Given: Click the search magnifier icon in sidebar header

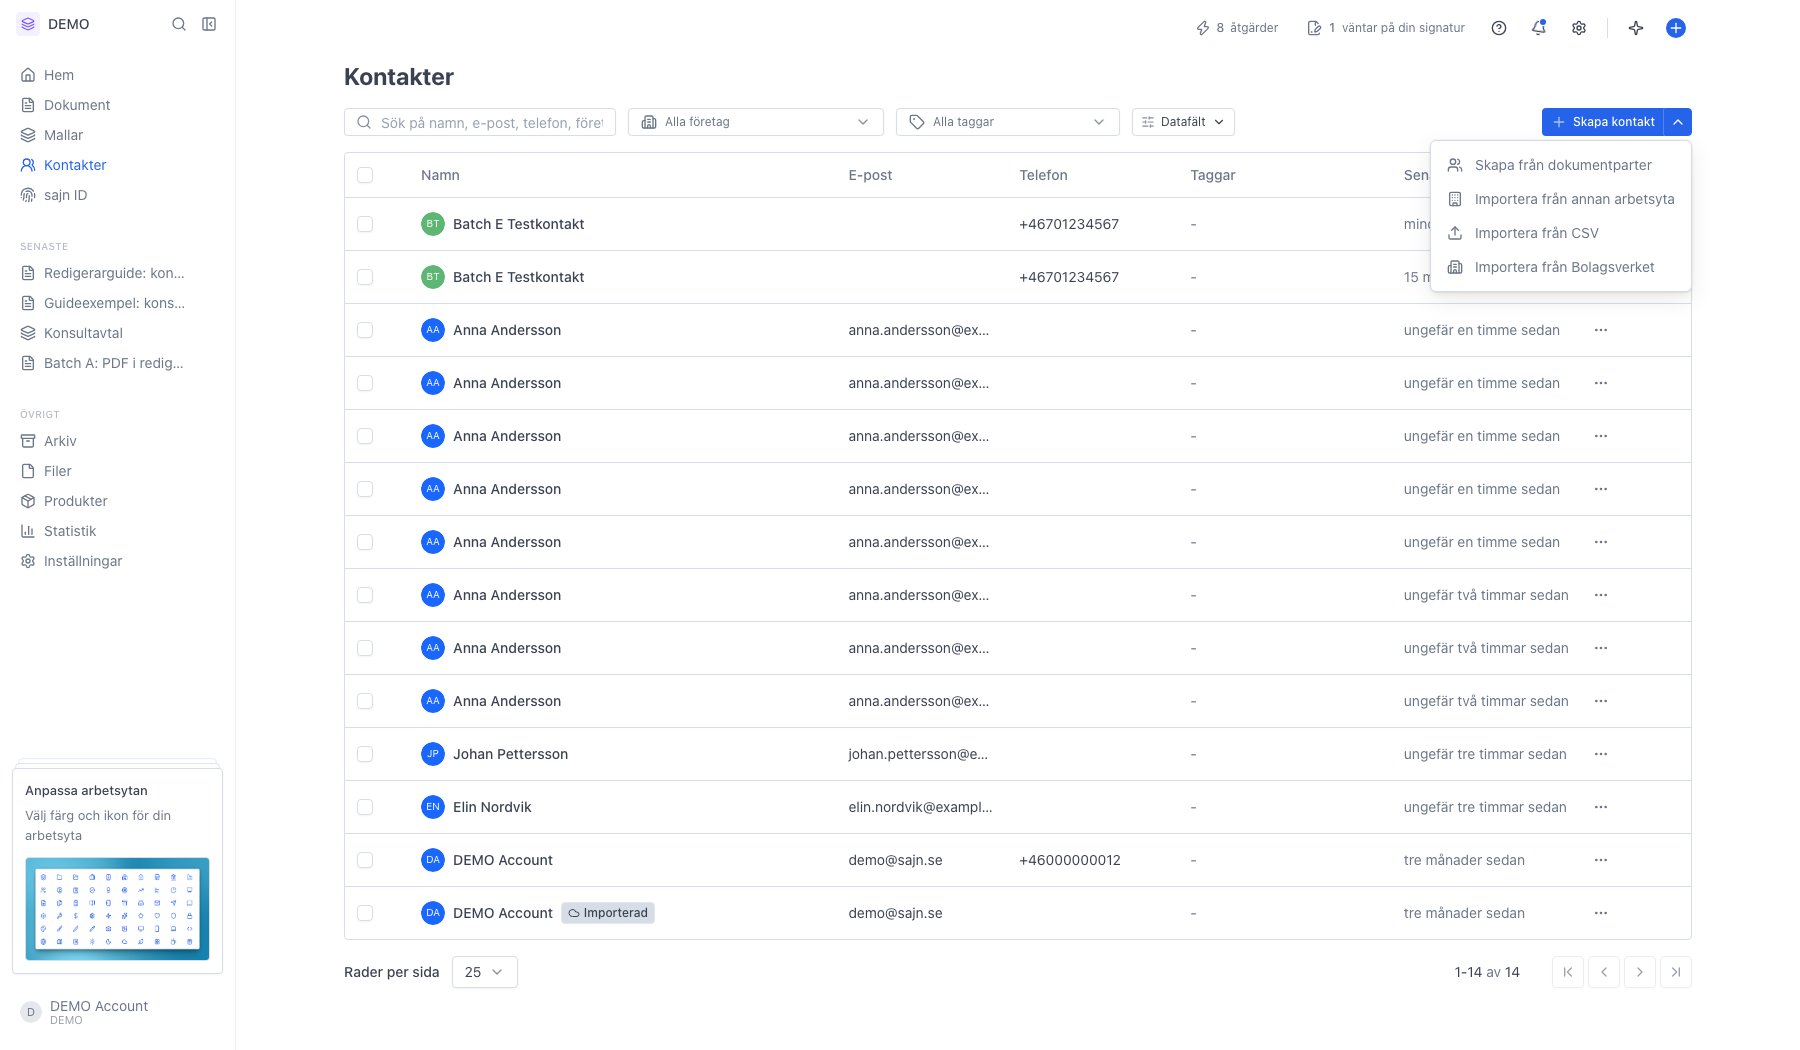Looking at the screenshot, I should [x=179, y=24].
